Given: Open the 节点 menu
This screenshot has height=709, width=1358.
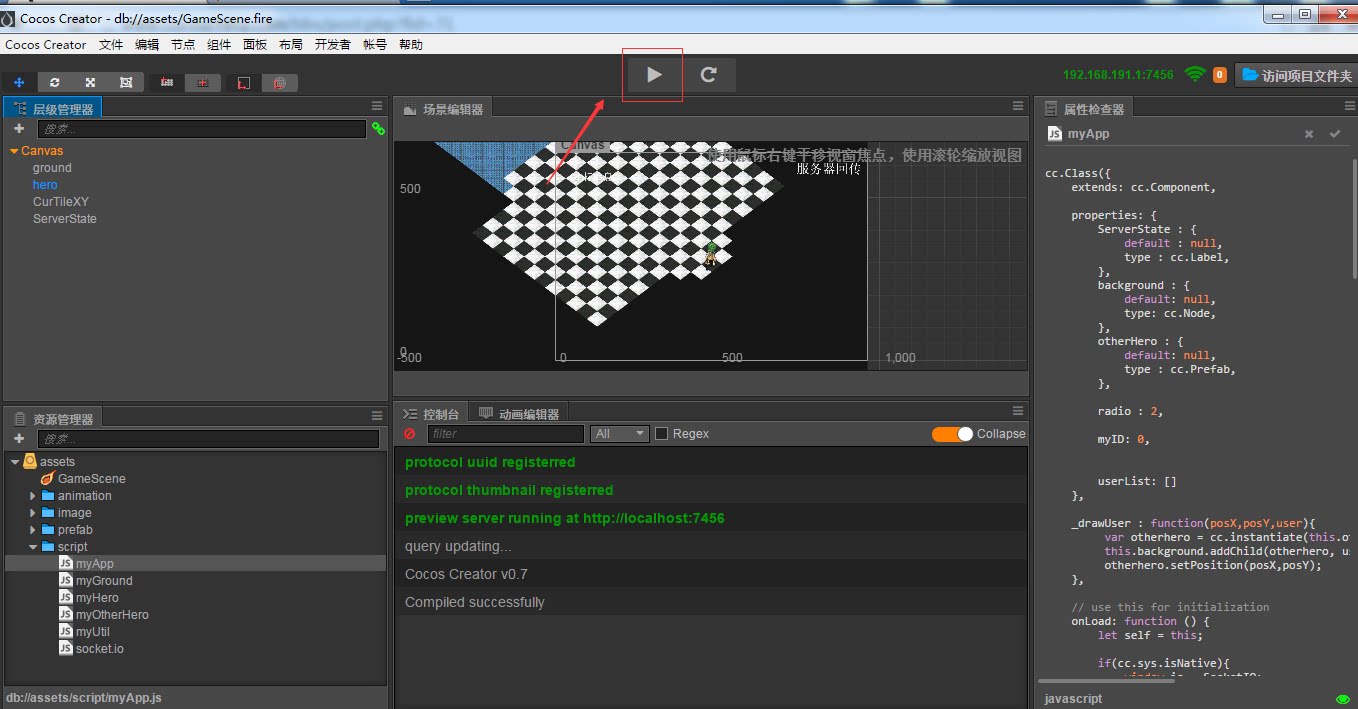Looking at the screenshot, I should (183, 45).
